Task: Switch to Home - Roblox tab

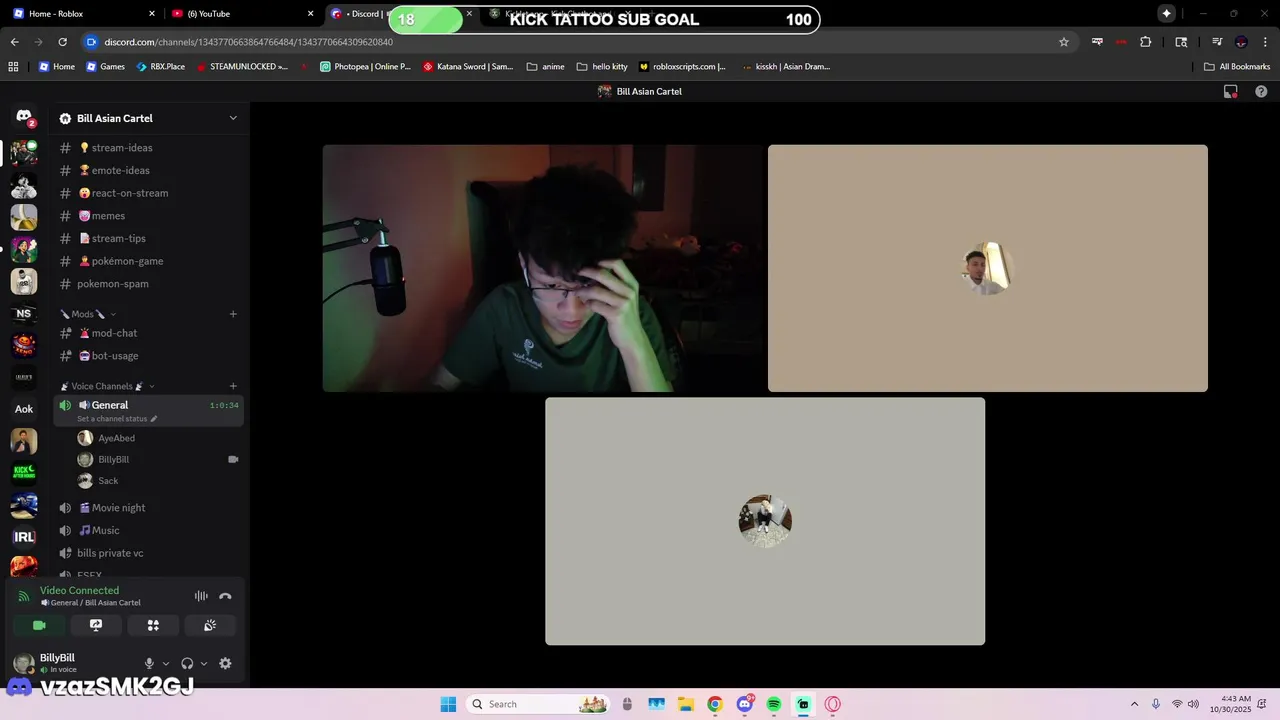Action: click(84, 14)
